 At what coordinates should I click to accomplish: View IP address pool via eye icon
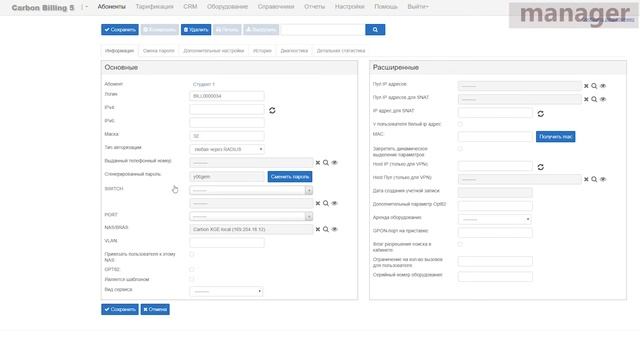point(603,86)
